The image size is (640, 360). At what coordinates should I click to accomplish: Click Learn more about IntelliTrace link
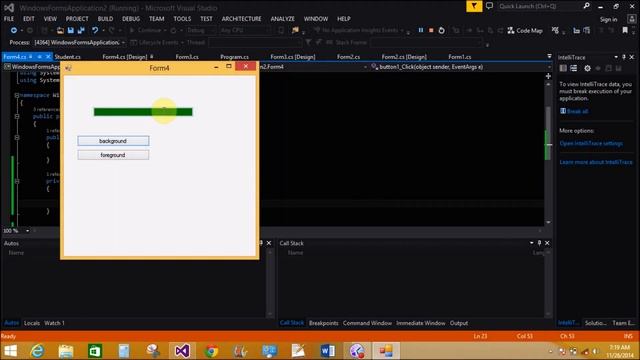[x=596, y=162]
